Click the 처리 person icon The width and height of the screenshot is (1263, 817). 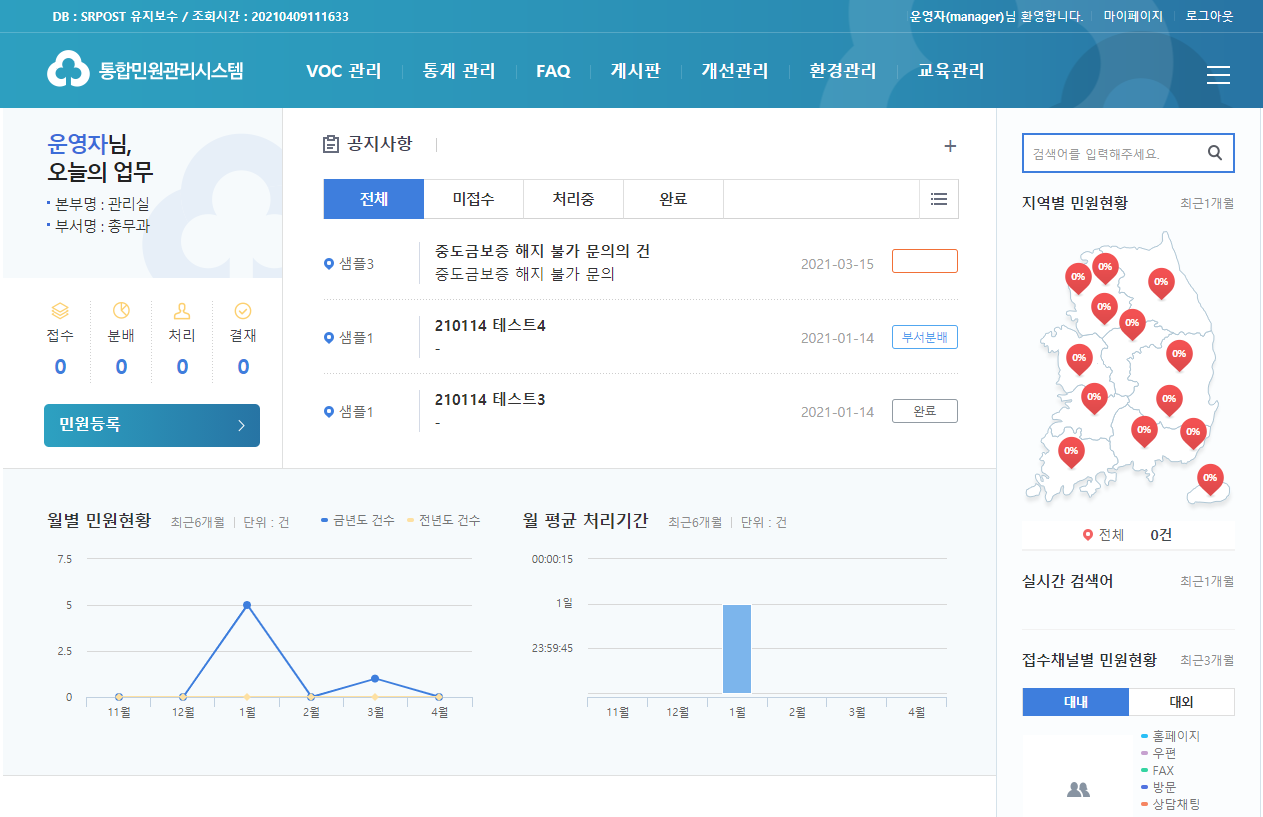(x=182, y=311)
